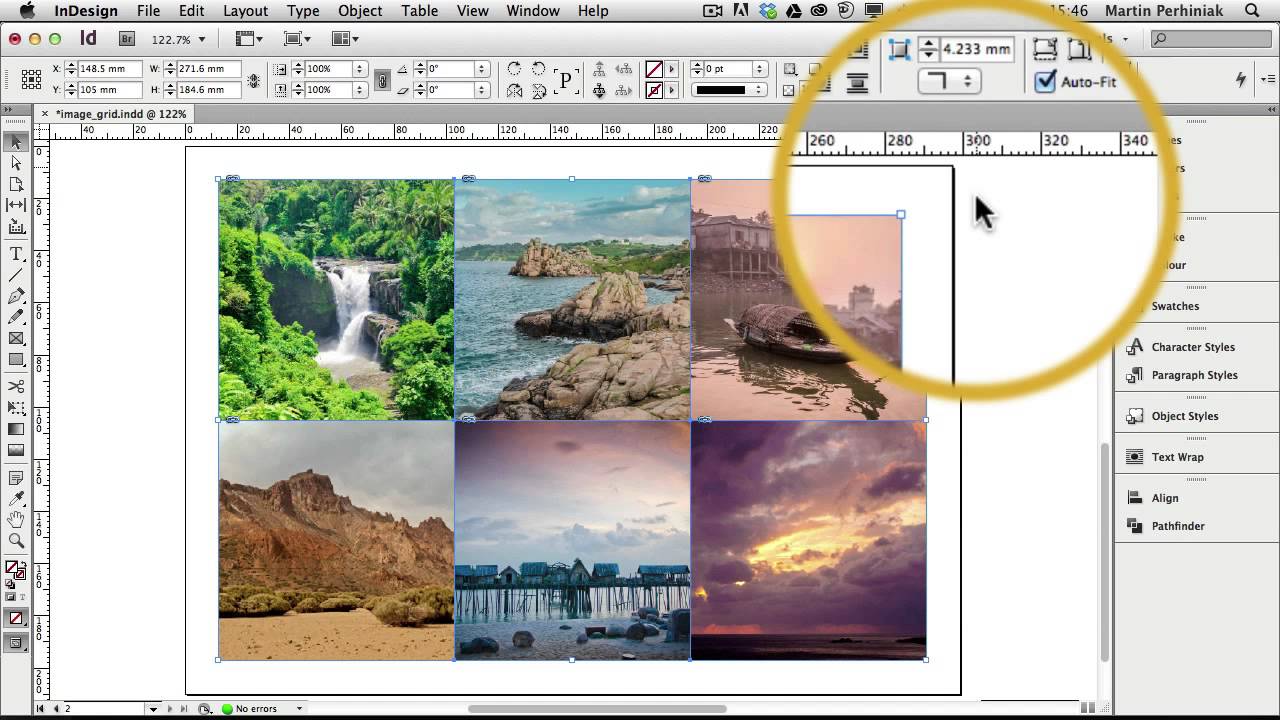Toggle the view mode button in Tools panel
1280x720 pixels.
coord(16,643)
